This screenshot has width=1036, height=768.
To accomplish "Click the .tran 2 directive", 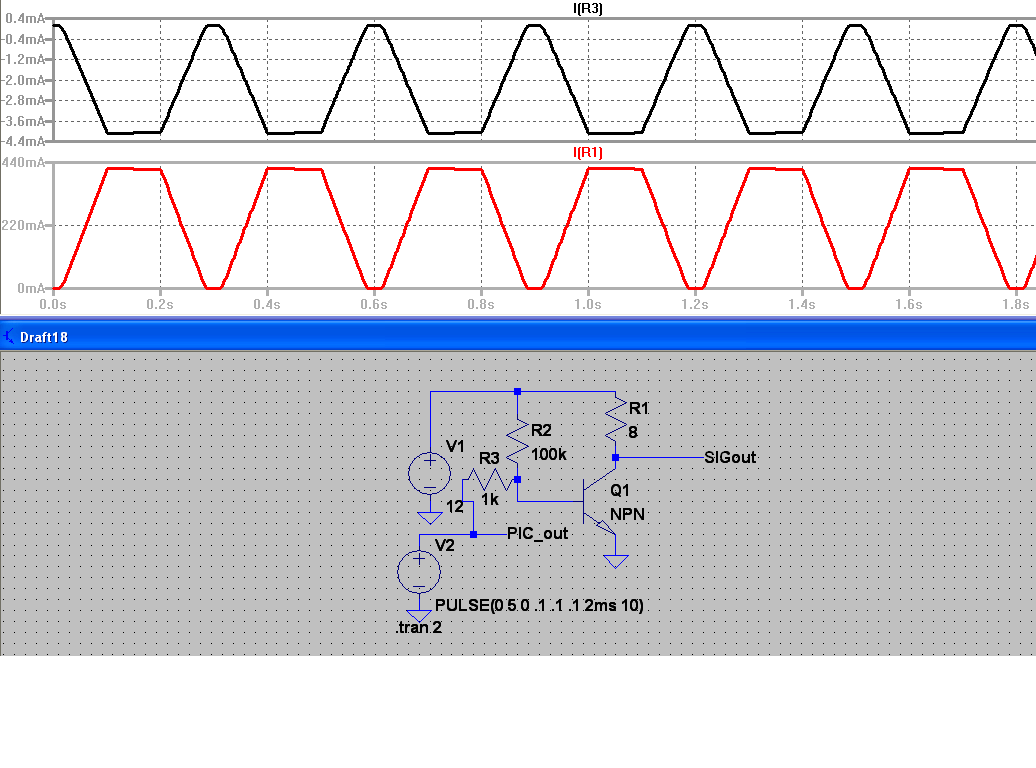I will coord(419,628).
